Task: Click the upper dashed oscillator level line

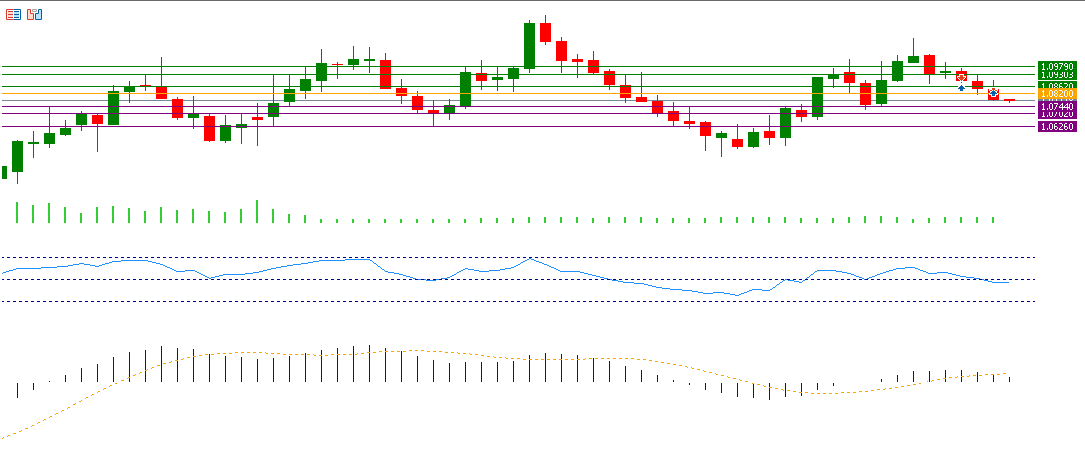Action: [600, 258]
